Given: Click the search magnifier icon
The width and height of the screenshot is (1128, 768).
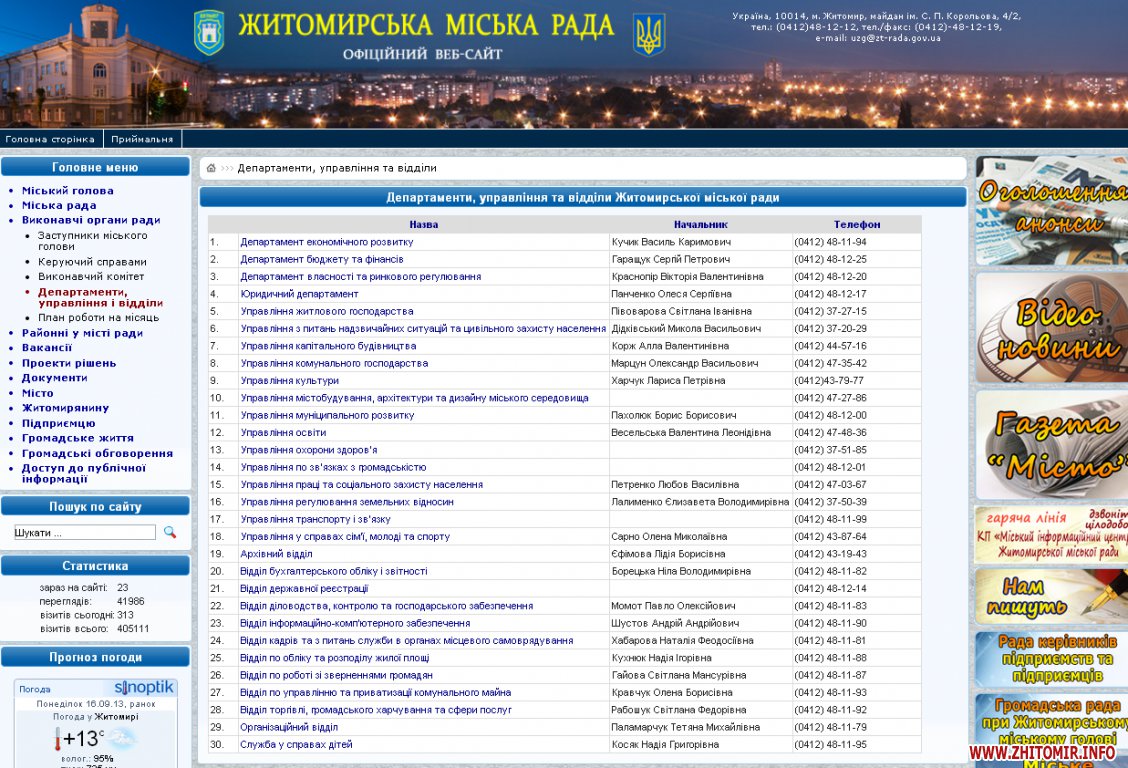Looking at the screenshot, I should (170, 532).
